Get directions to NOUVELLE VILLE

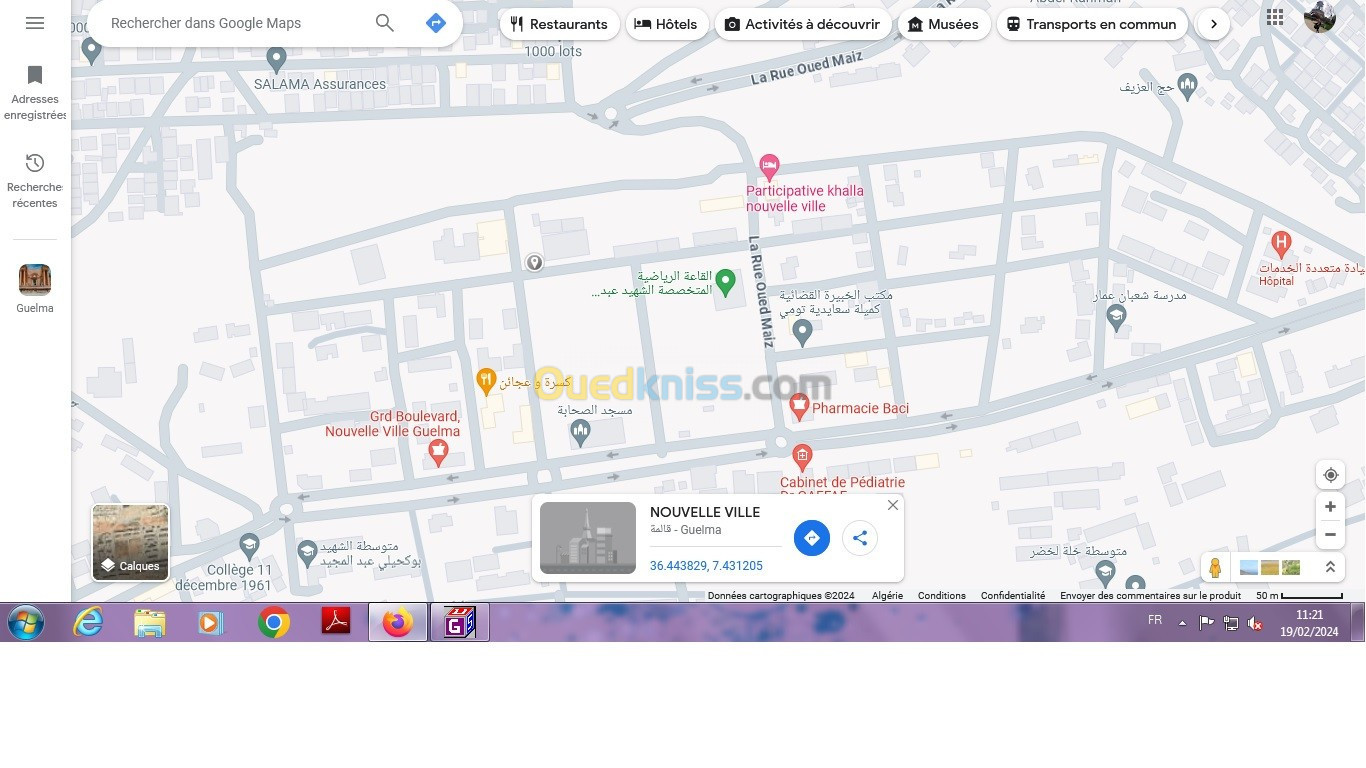click(812, 538)
